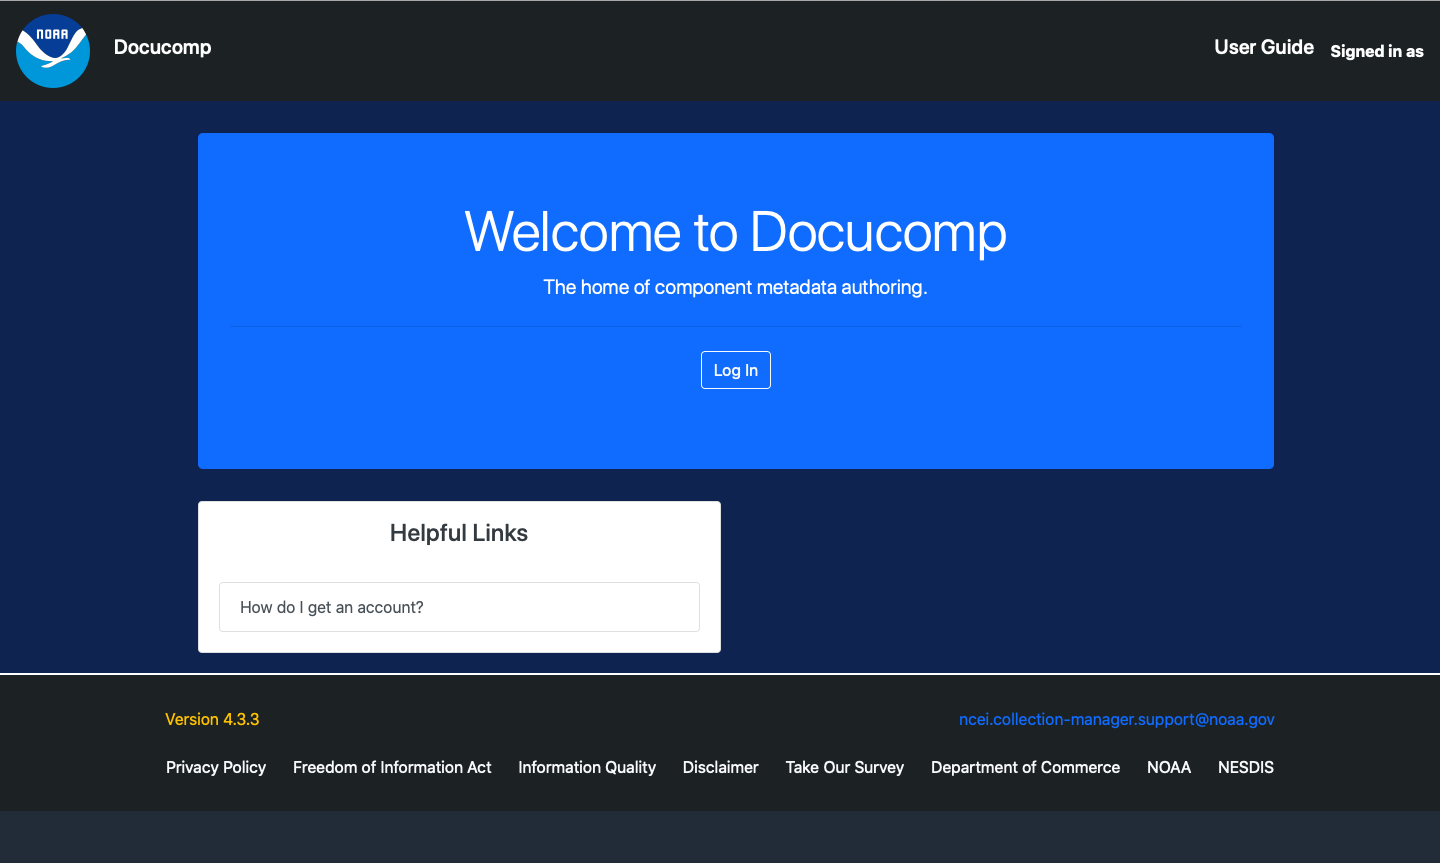The image size is (1440, 863).
Task: Open the Information Quality link
Action: click(587, 767)
